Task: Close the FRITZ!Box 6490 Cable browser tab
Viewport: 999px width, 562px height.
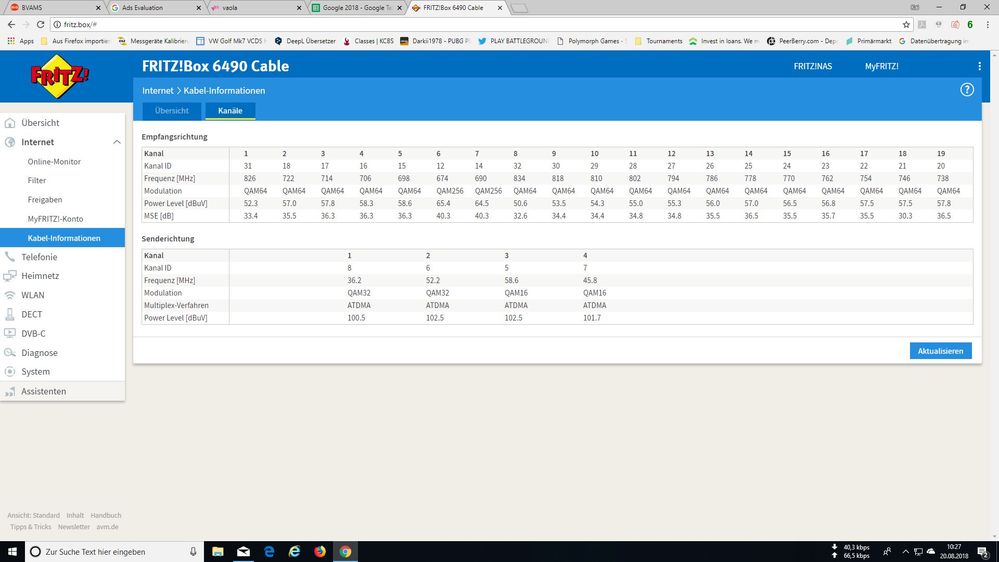Action: pyautogui.click(x=500, y=8)
